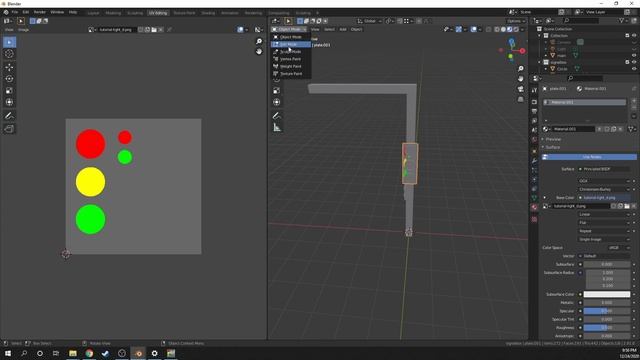The image size is (640, 360).
Task: Choose Edit Mode from mode list
Action: coord(291,44)
